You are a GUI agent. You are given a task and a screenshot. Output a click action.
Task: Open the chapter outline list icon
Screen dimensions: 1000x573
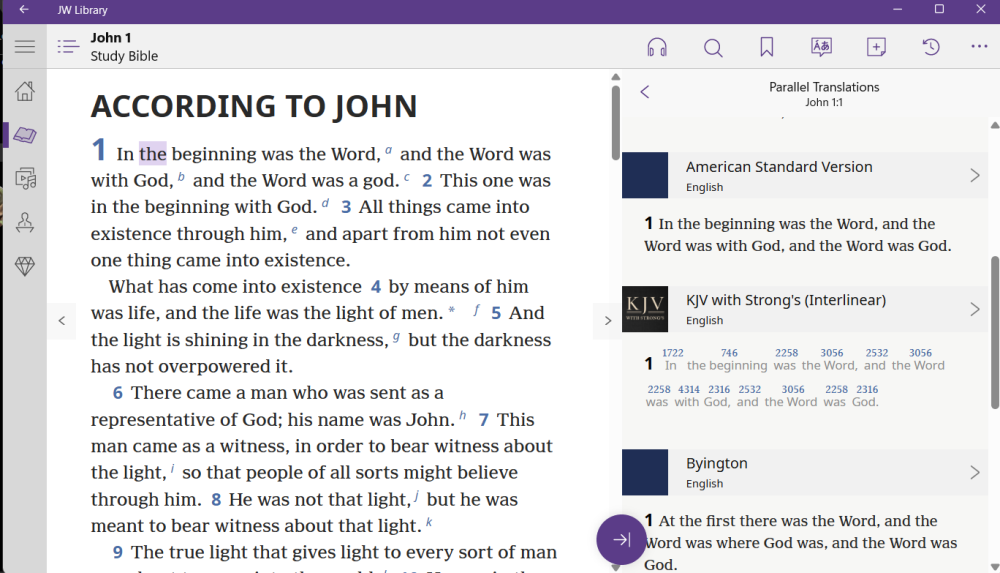click(68, 47)
